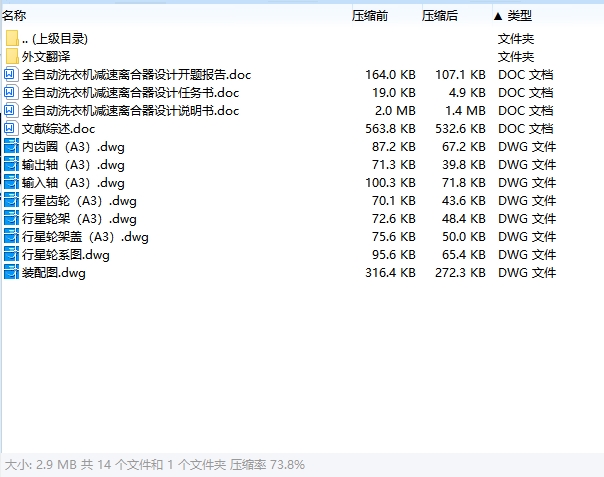Click the DWG icon for 输出轴（A3）.dwg
Screen dimensions: 604x477
(x=11, y=165)
